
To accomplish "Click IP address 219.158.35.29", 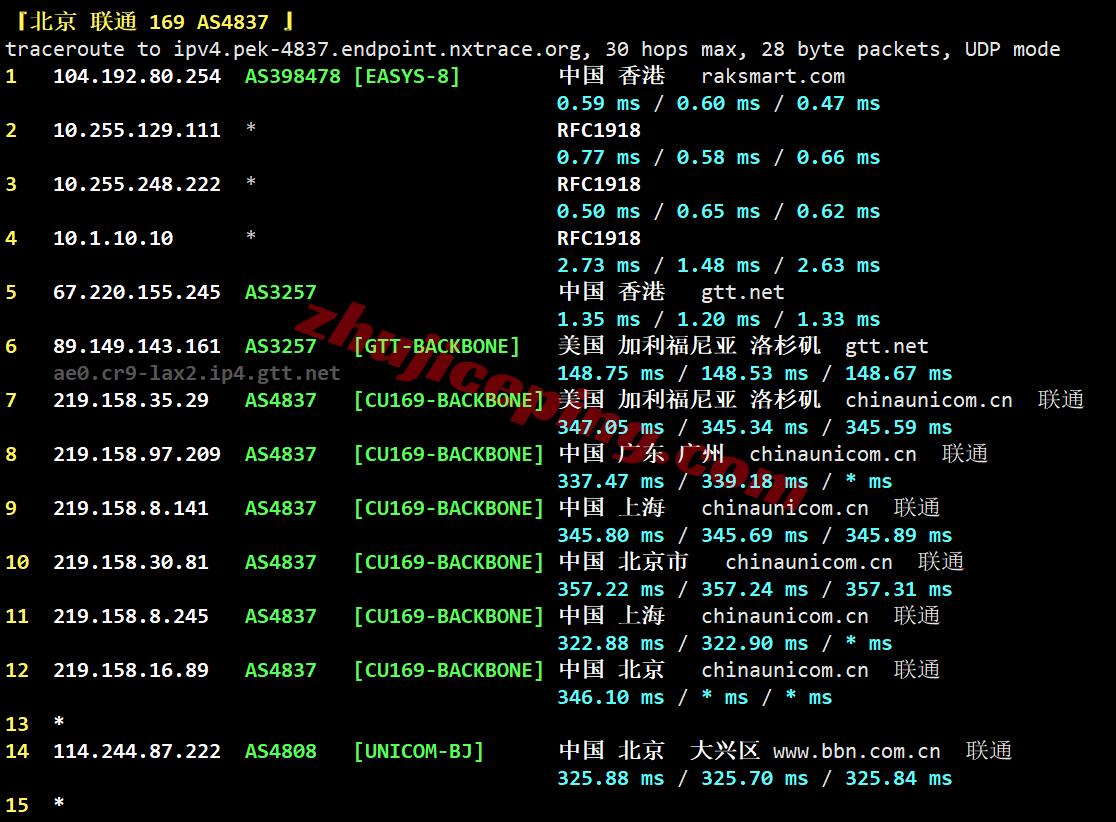I will click(131, 401).
